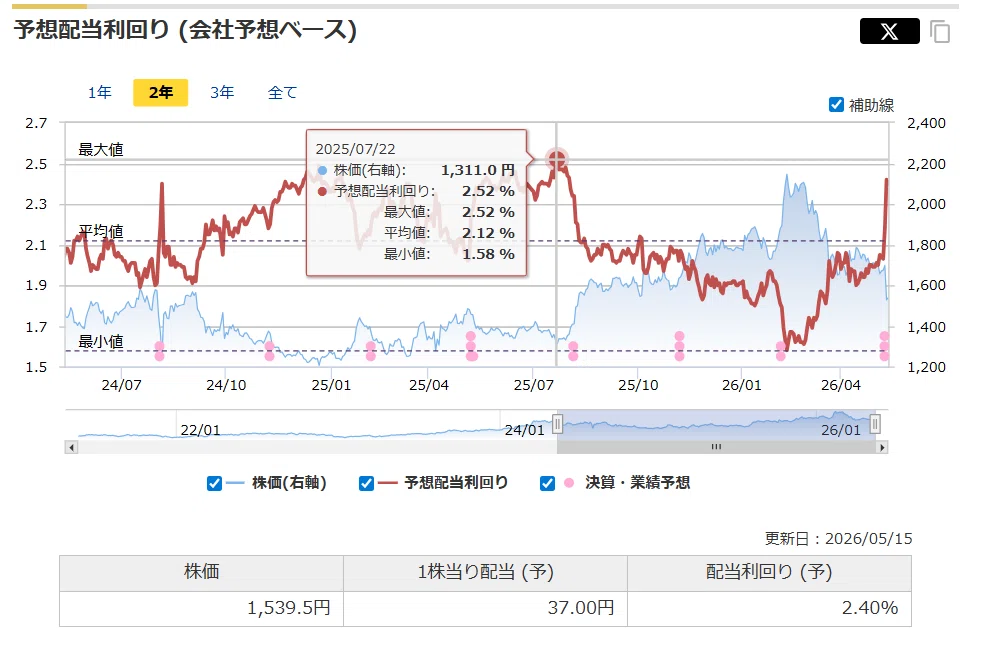Viewport: 988px width, 668px height.
Task: Click the 平均値 guide line label
Action: [101, 231]
